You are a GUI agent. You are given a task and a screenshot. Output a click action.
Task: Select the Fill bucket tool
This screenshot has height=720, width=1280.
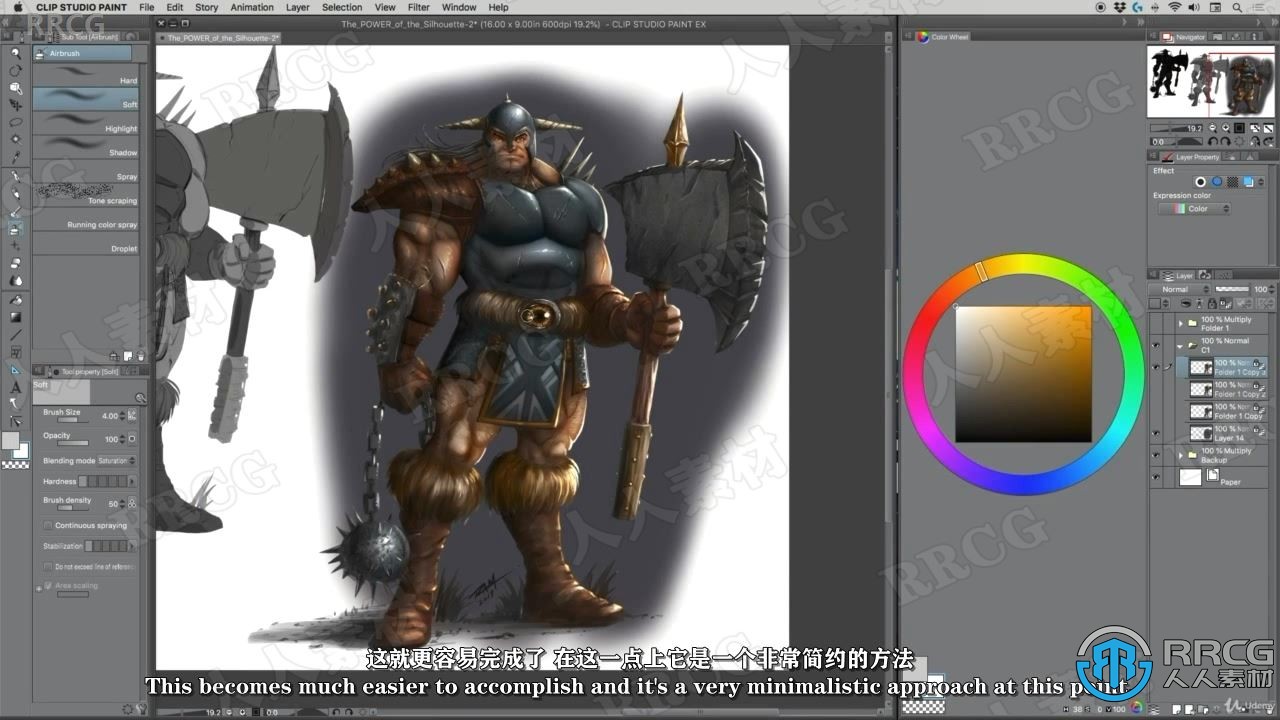pos(15,299)
